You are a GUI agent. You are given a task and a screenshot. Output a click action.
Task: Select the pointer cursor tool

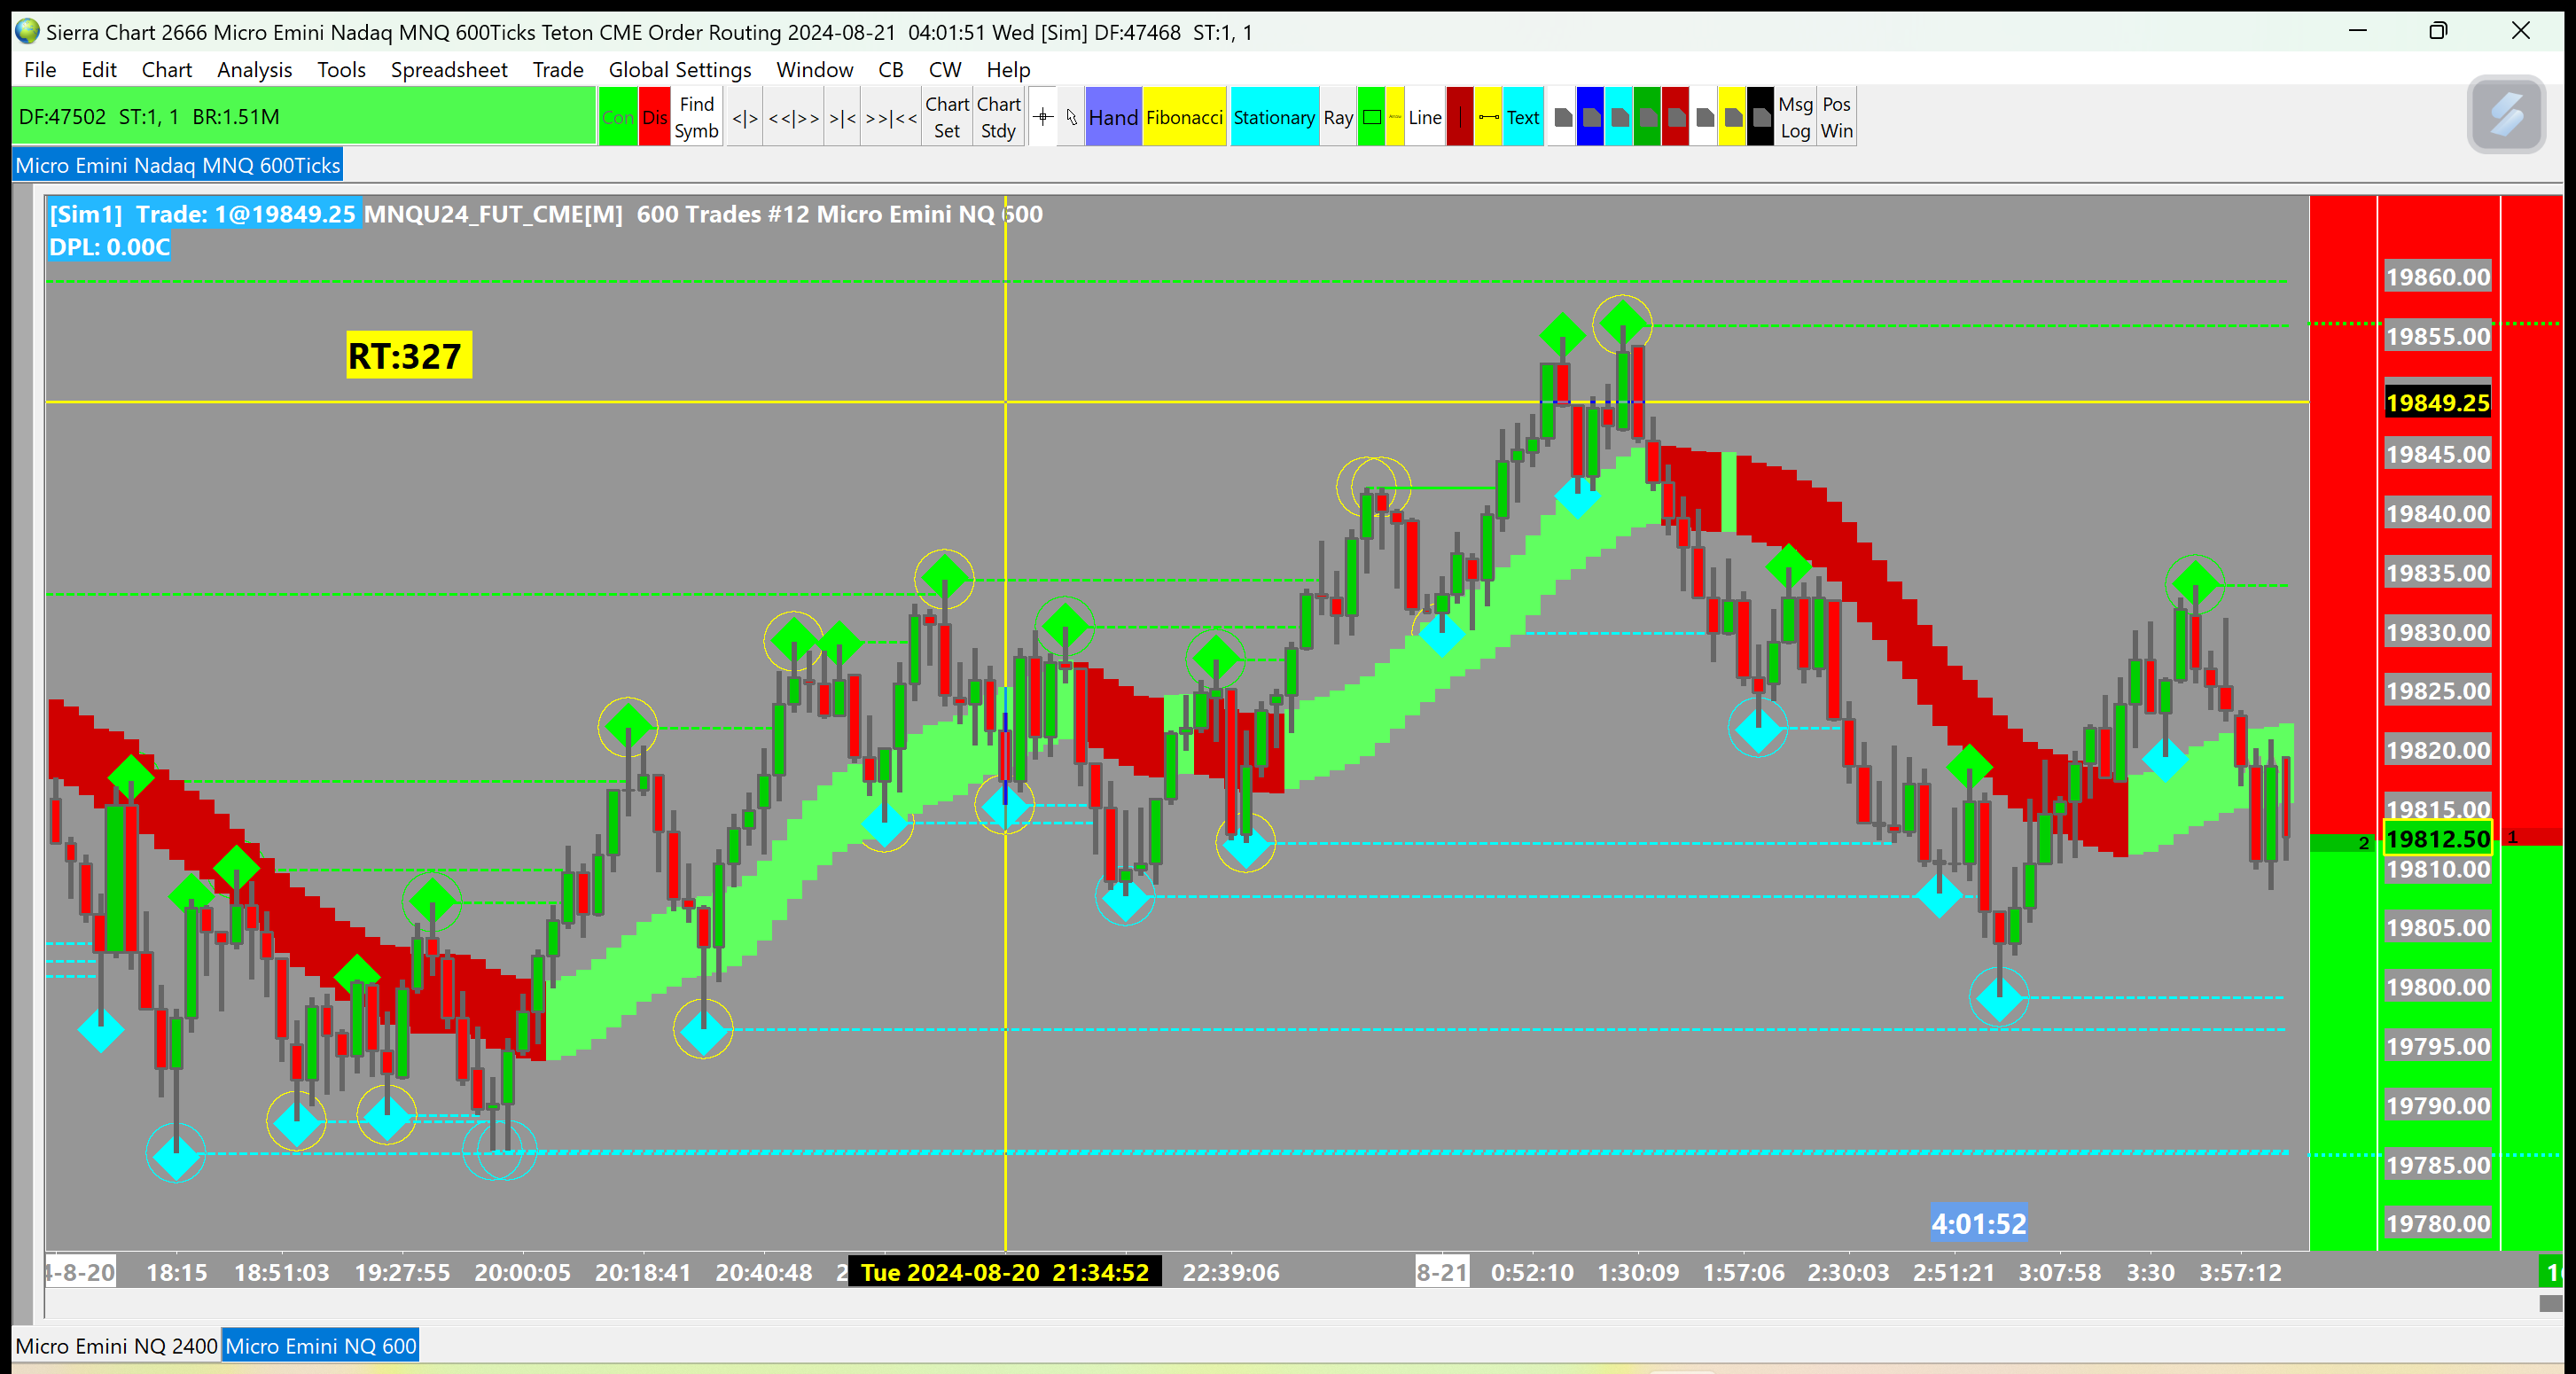click(1071, 117)
